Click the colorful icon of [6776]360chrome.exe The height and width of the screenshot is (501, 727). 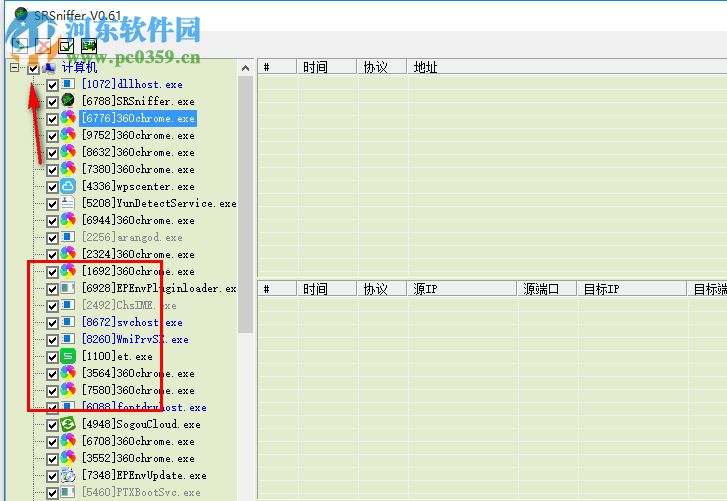[x=68, y=118]
